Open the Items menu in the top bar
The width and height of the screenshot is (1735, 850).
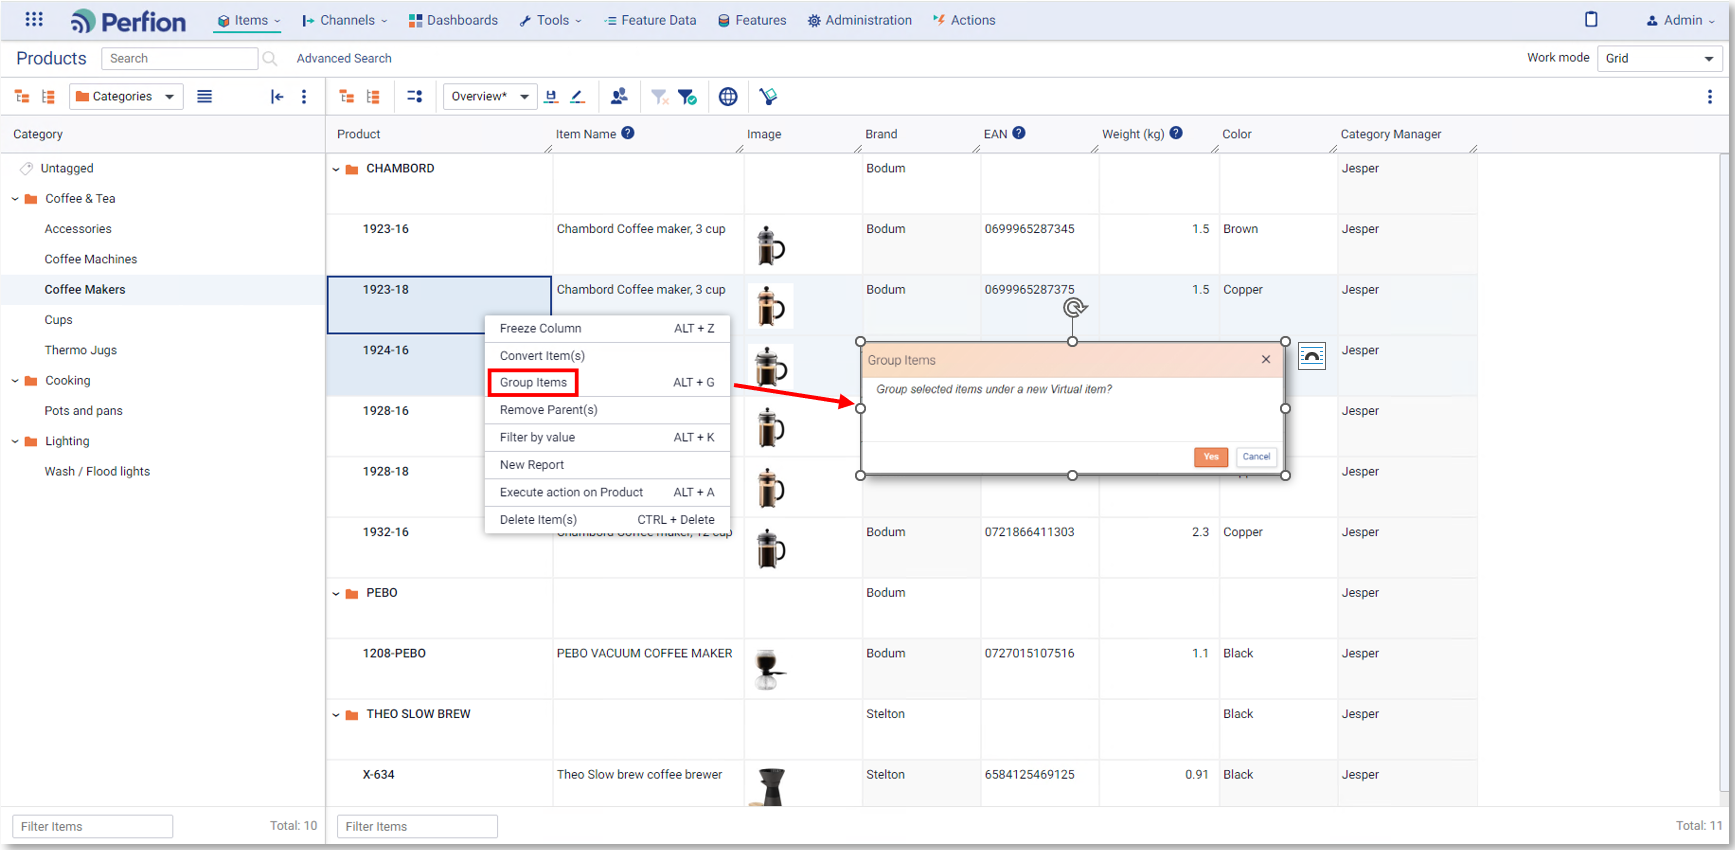(x=249, y=20)
